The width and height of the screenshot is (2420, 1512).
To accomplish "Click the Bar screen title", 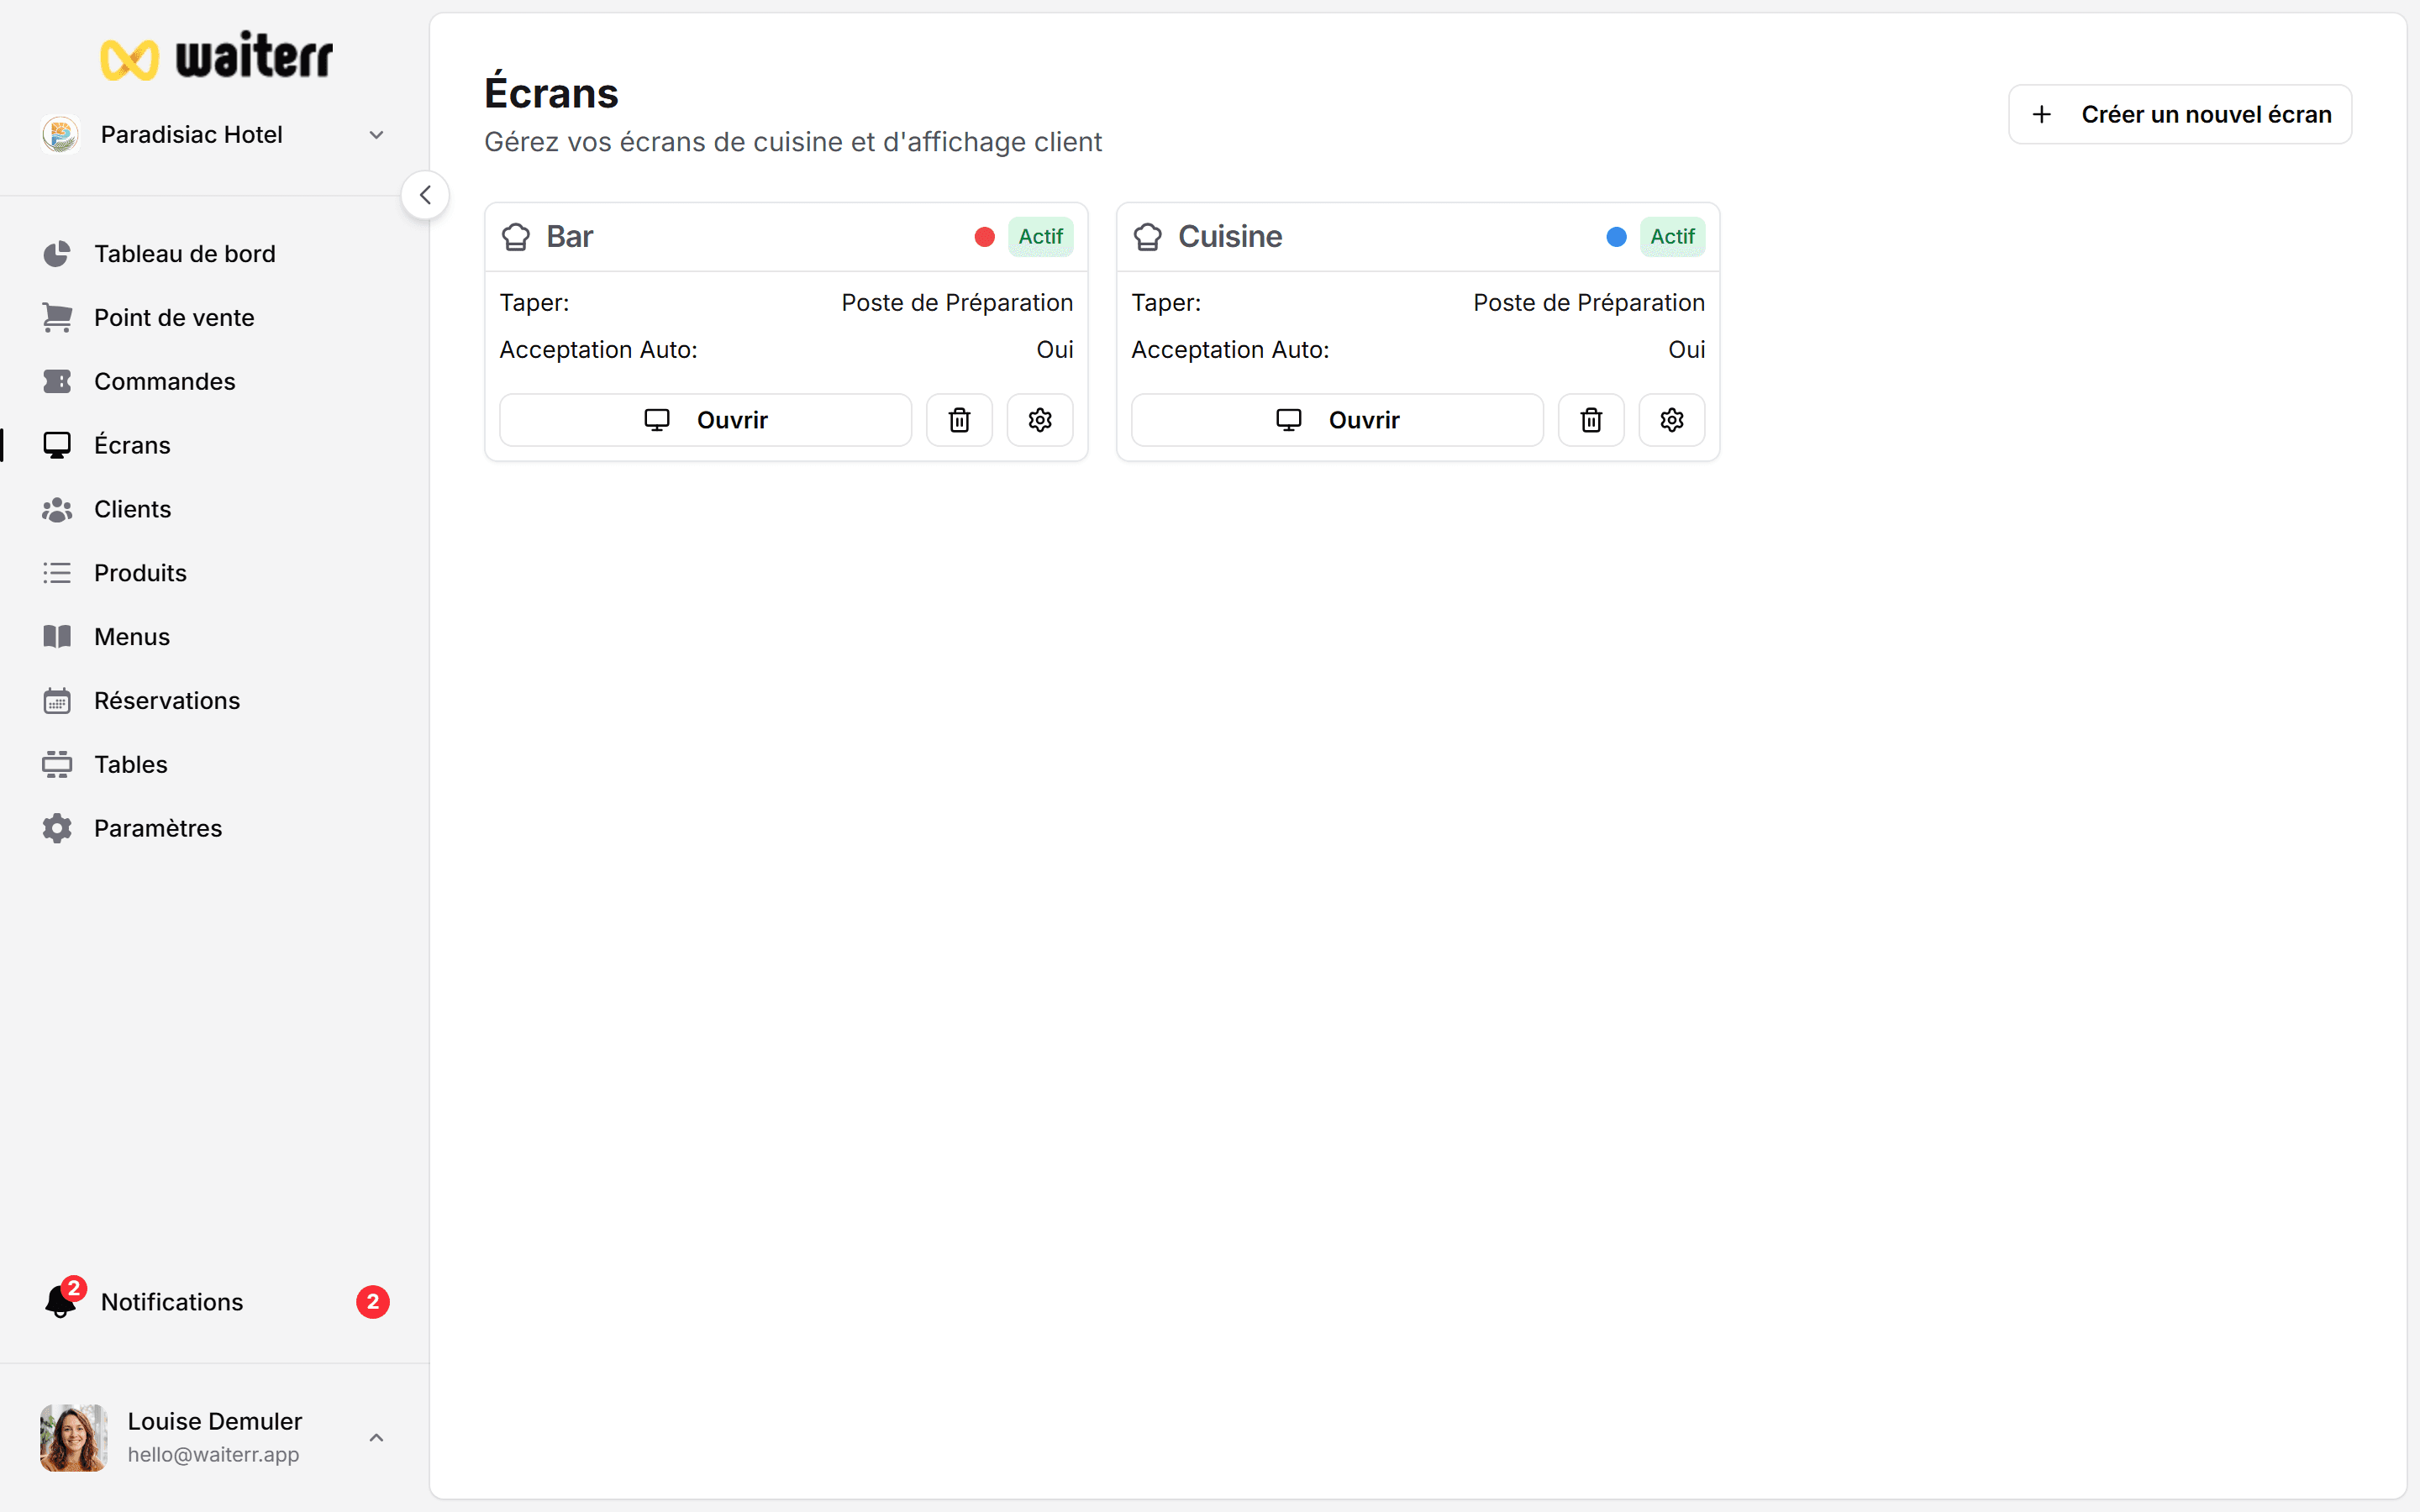I will click(x=570, y=237).
